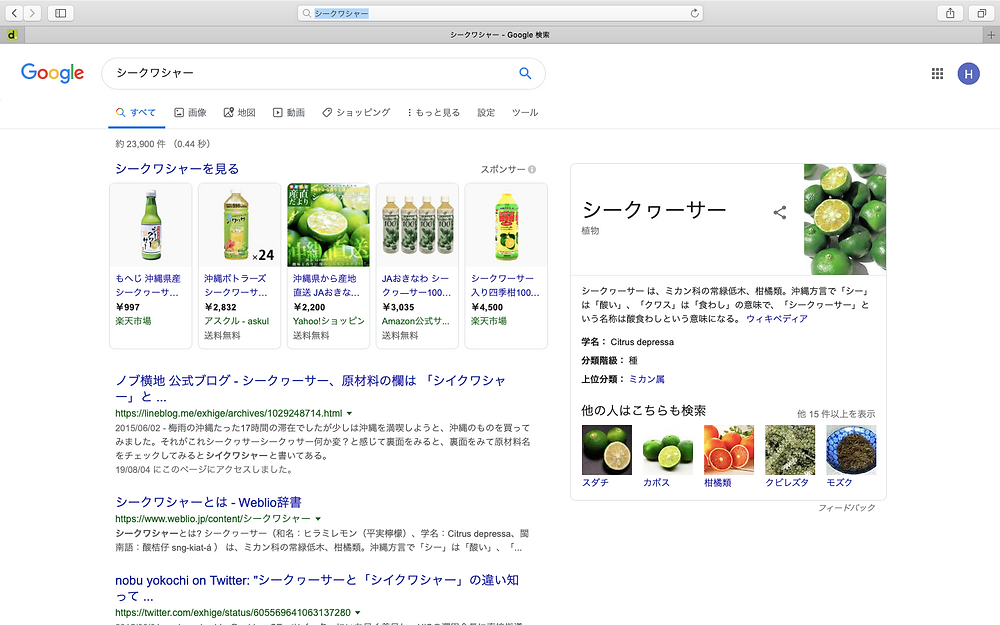Open the シークワシャーを見る heading link

pyautogui.click(x=177, y=168)
